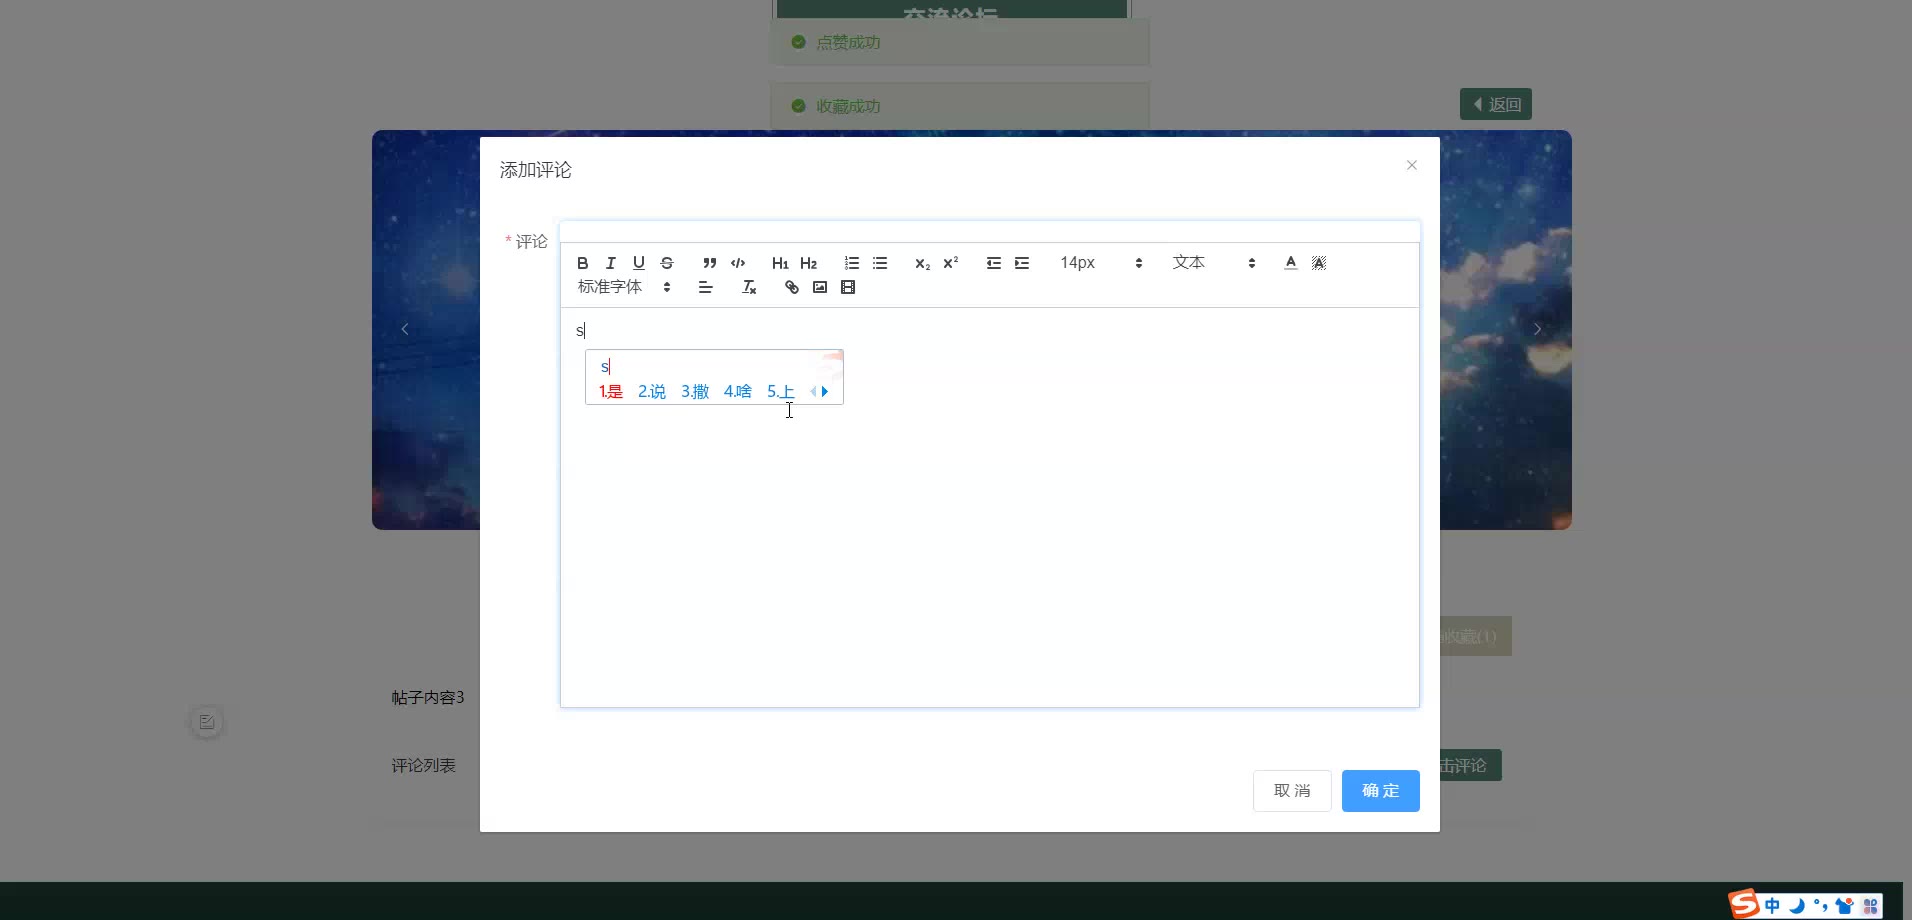Insert a video into the comment
1912x920 pixels.
click(848, 287)
